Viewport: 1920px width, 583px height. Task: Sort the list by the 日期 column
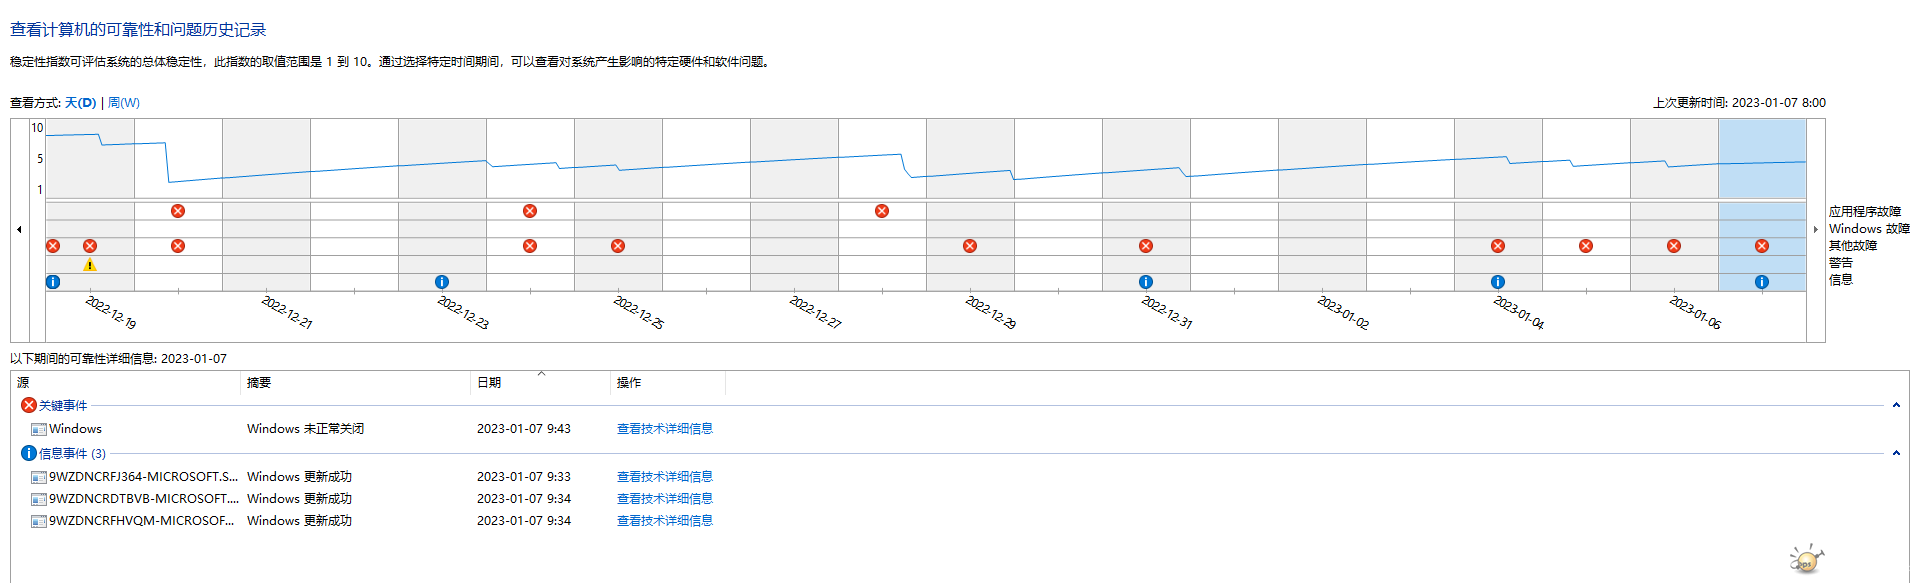(x=489, y=383)
